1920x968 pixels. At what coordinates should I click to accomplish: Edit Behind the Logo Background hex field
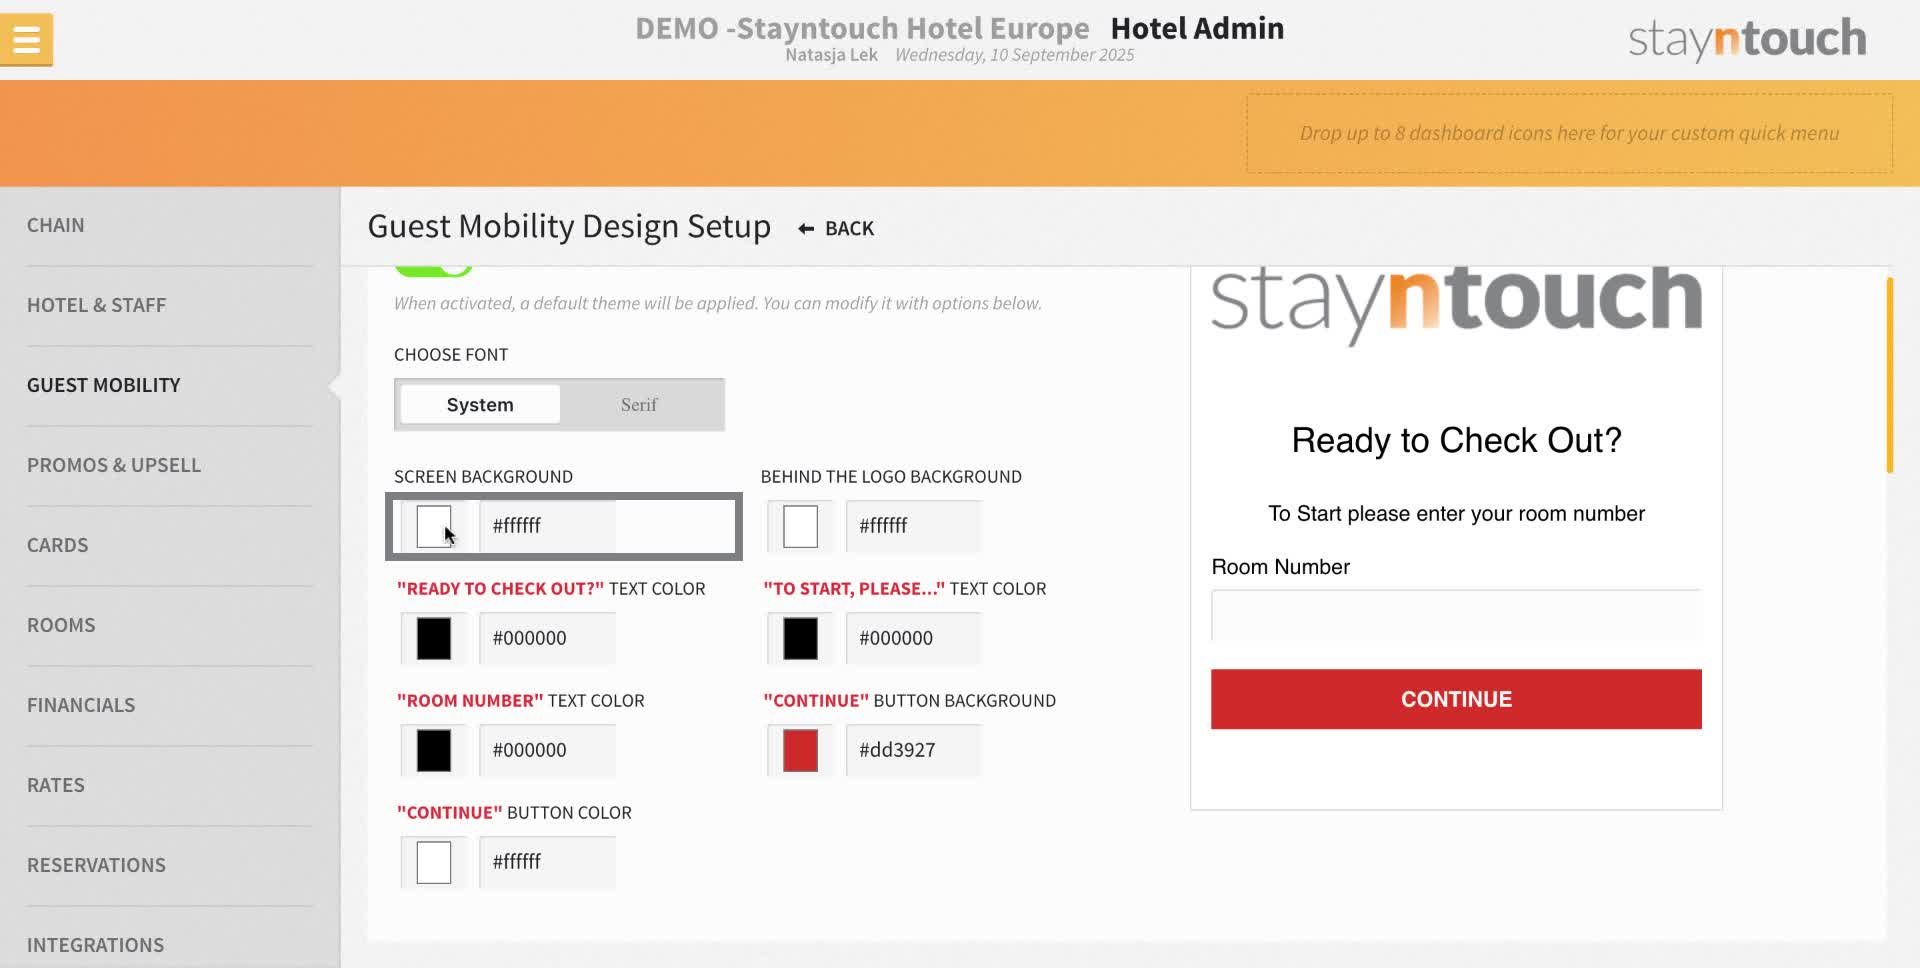pyautogui.click(x=913, y=526)
